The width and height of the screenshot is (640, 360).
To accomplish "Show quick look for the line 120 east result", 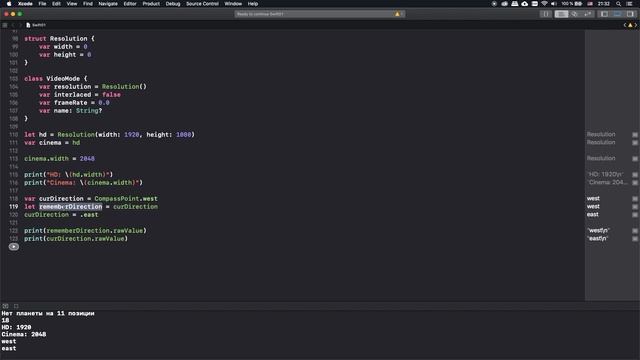I will (x=635, y=215).
